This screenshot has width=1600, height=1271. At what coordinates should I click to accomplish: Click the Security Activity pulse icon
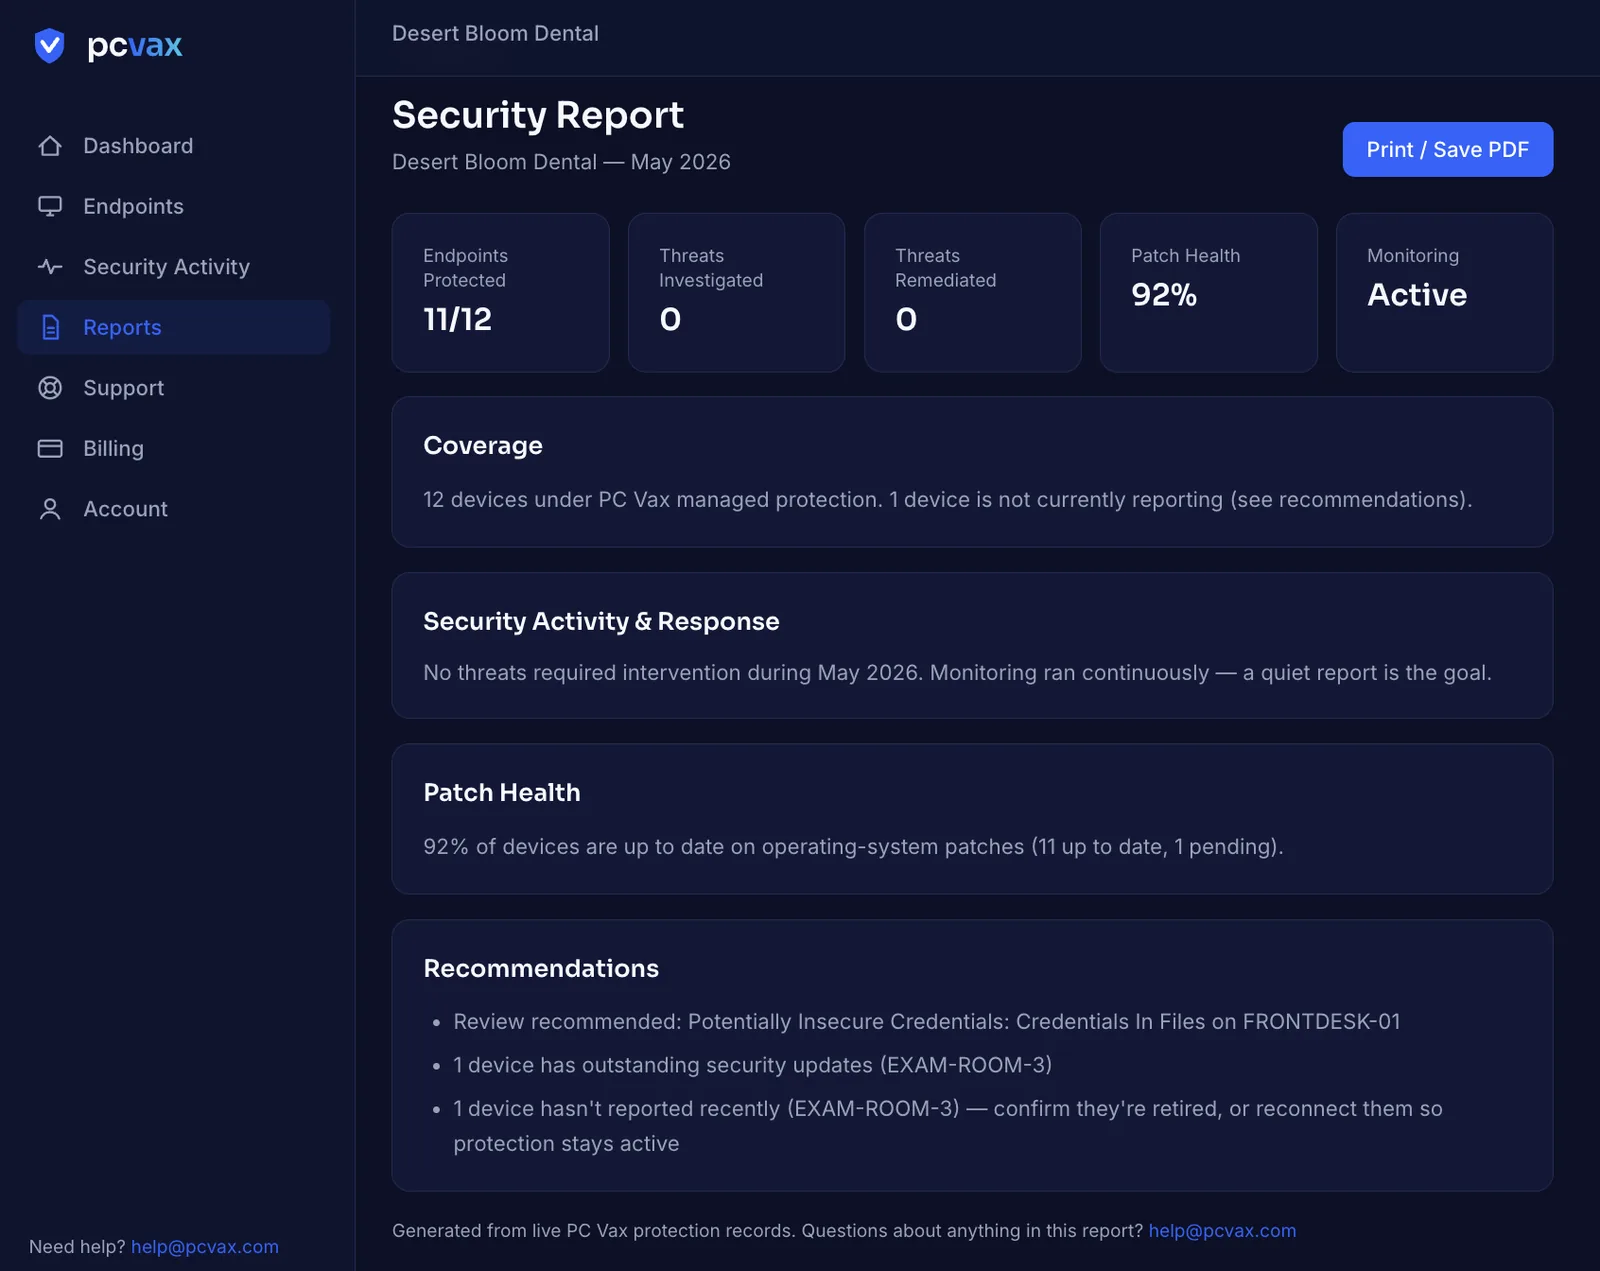coord(50,267)
